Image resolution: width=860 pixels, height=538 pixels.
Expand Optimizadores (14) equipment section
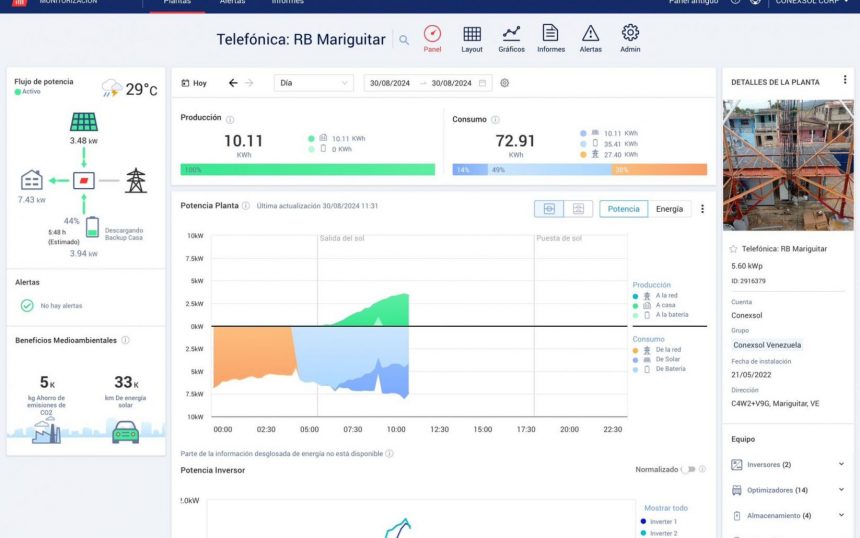coord(788,490)
